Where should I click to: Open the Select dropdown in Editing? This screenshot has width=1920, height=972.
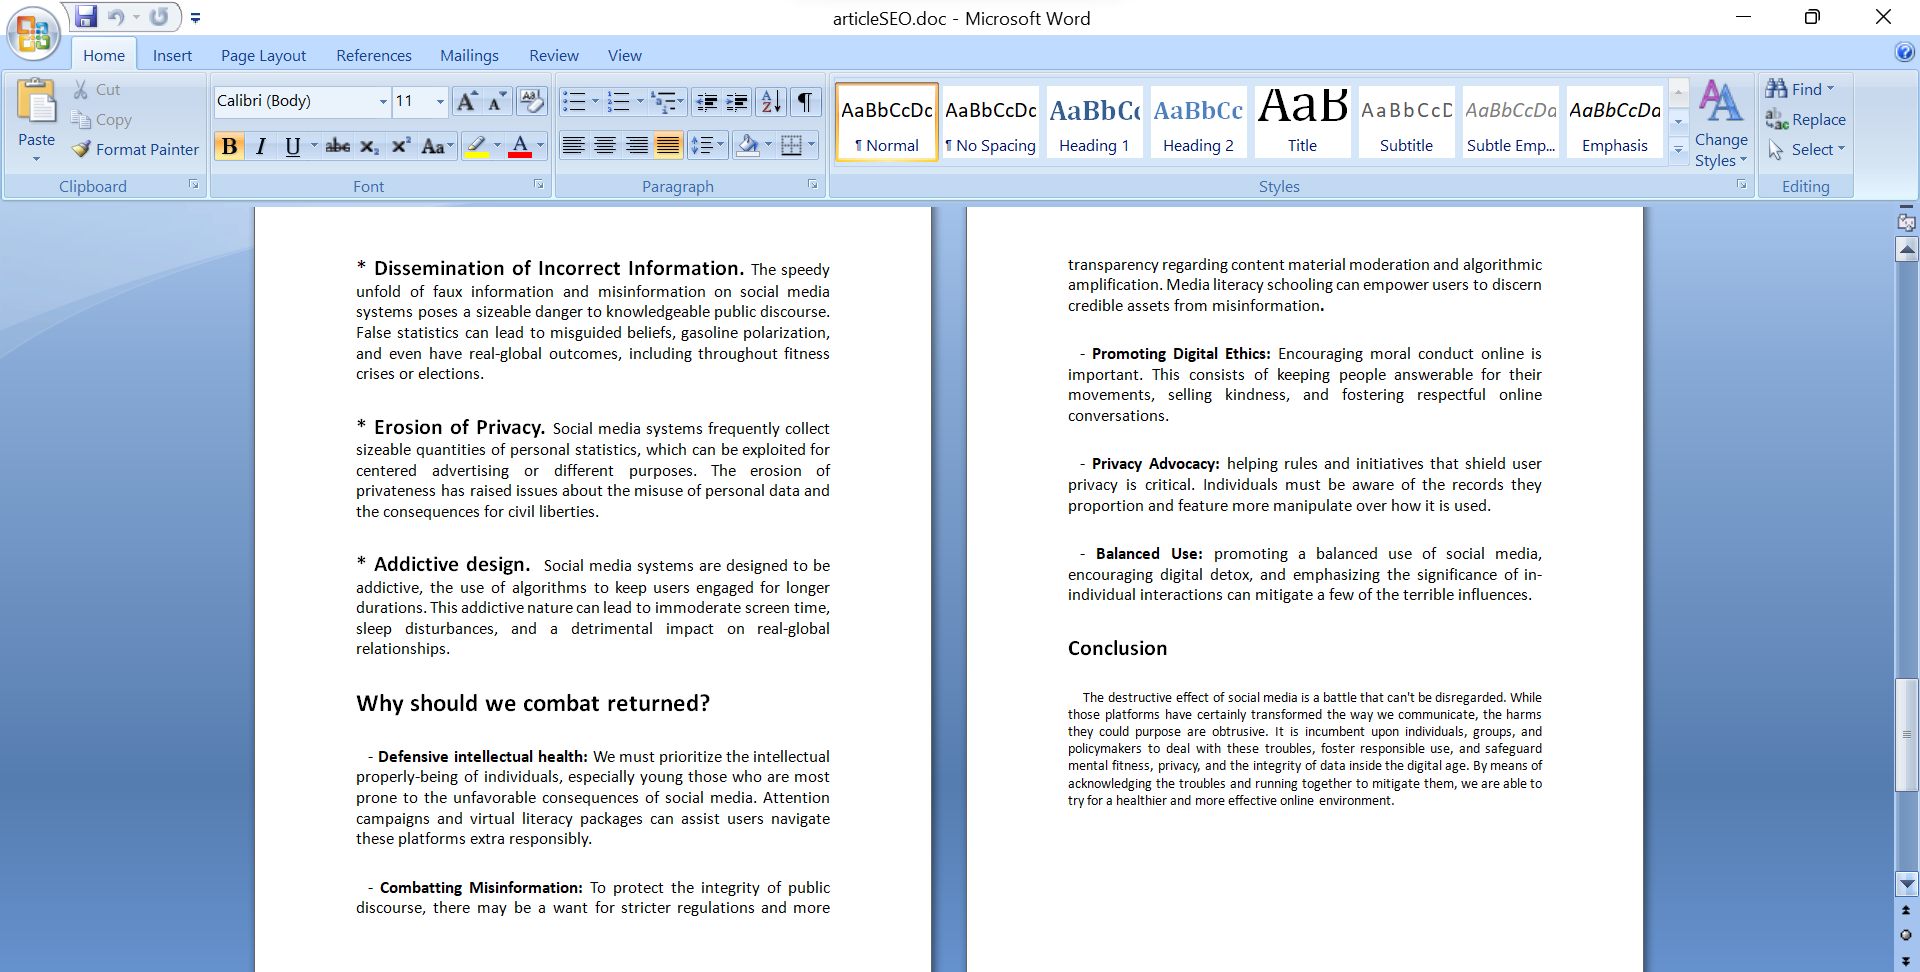pos(1805,149)
